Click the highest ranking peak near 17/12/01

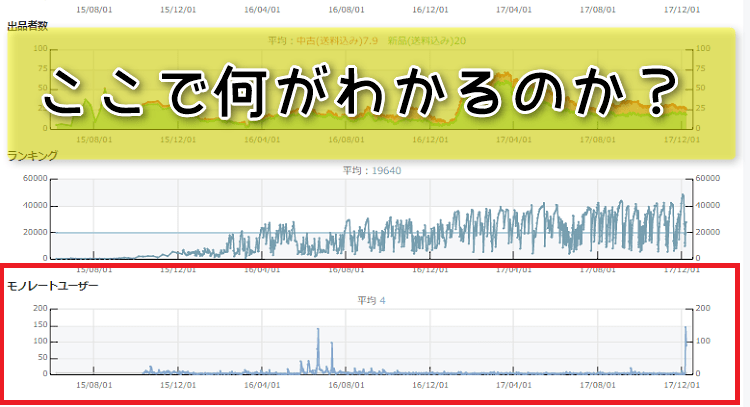tap(683, 197)
